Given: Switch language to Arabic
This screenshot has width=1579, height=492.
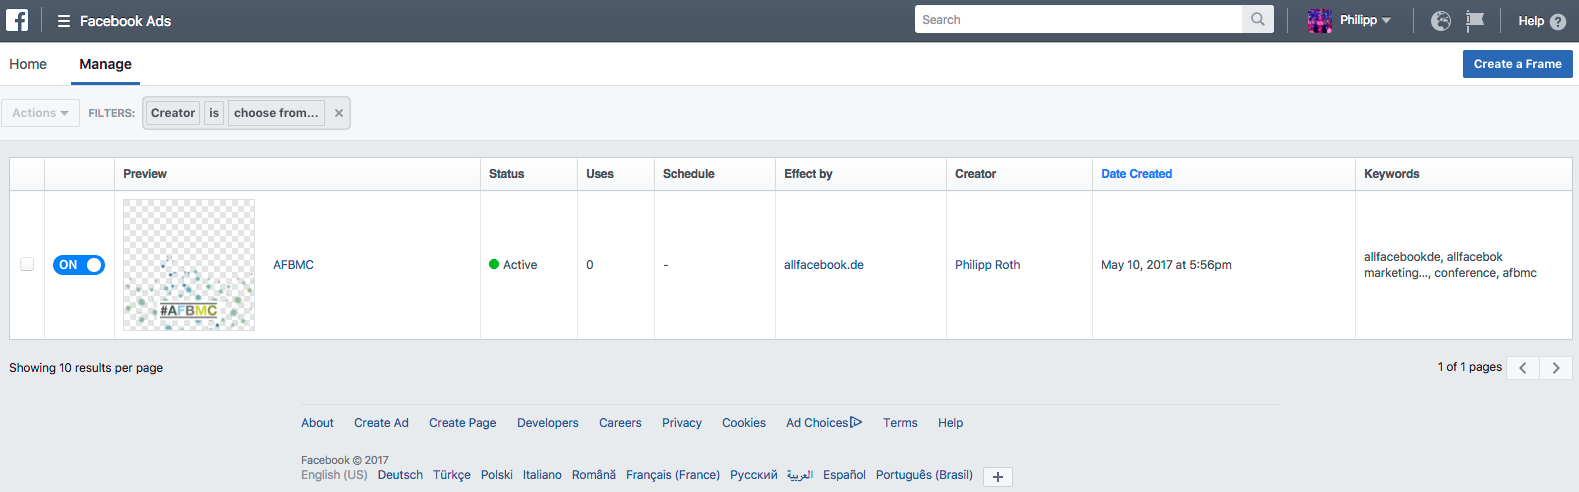Looking at the screenshot, I should (x=800, y=475).
